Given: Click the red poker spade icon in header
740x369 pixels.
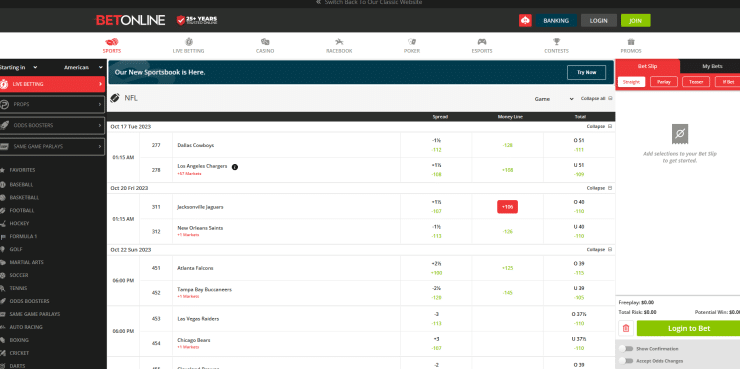Looking at the screenshot, I should click(525, 20).
